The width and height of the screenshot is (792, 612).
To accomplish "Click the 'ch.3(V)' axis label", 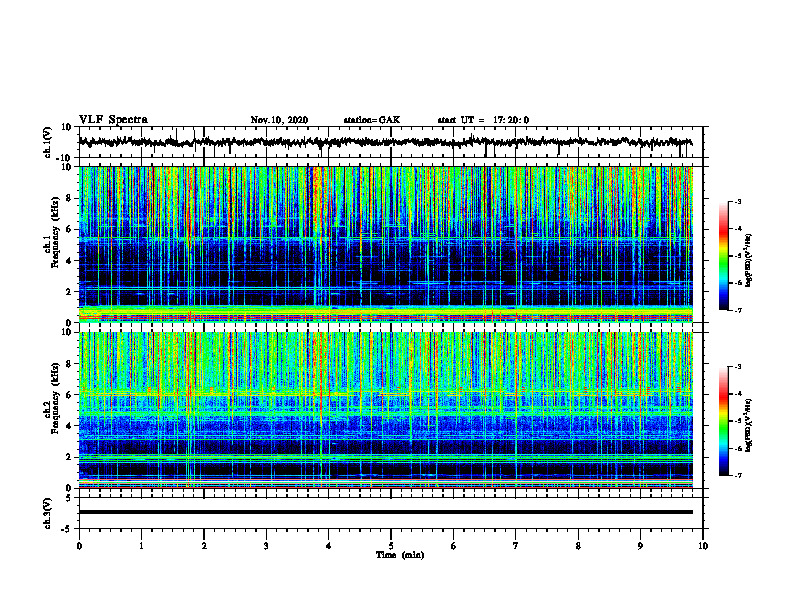I will pos(48,514).
